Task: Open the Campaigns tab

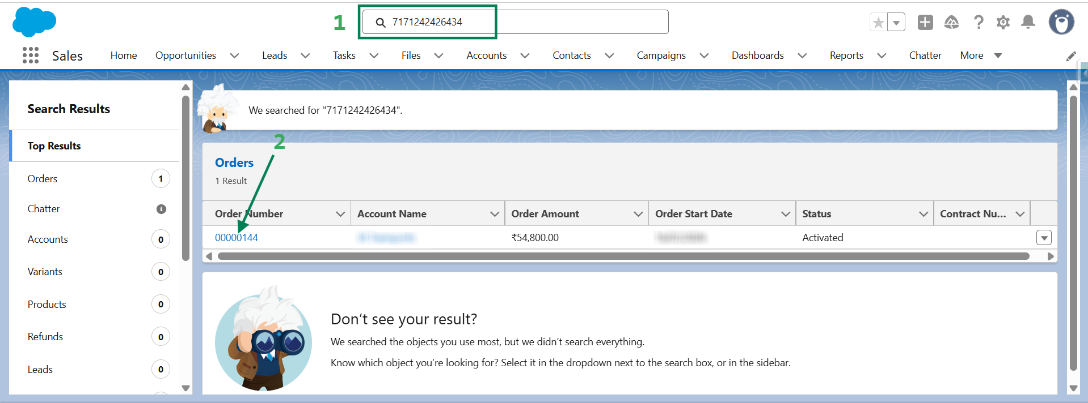Action: click(661, 55)
